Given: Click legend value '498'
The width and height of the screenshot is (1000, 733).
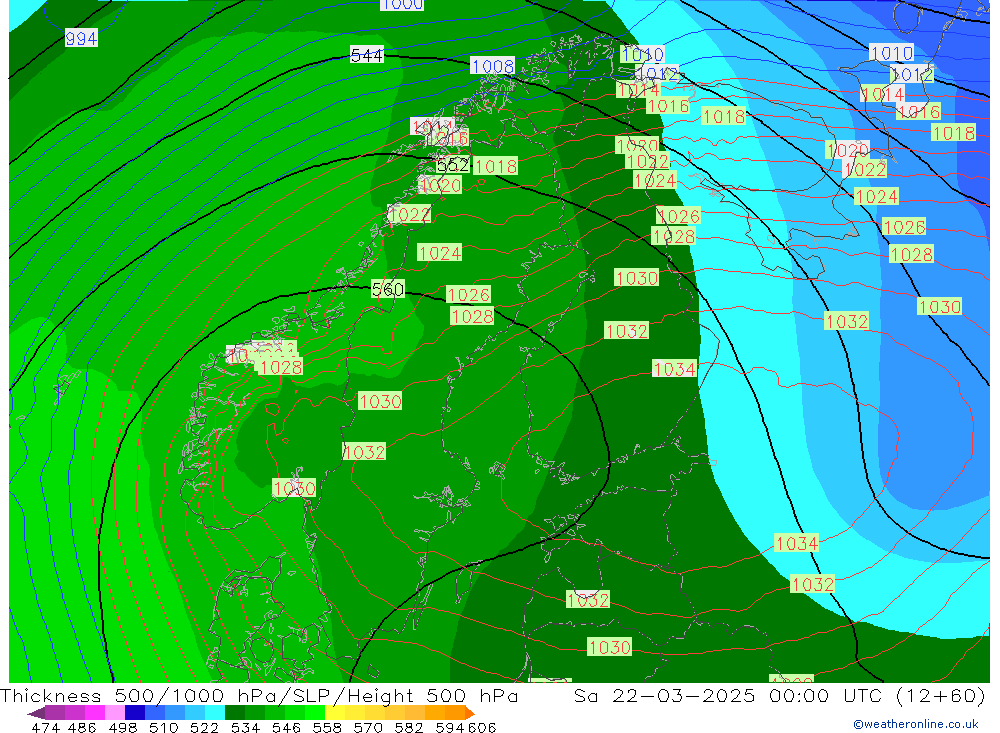Looking at the screenshot, I should pyautogui.click(x=122, y=727).
